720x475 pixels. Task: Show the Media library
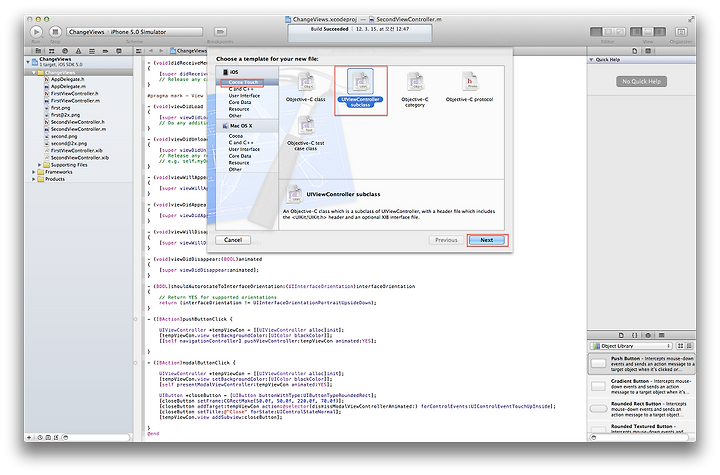661,335
